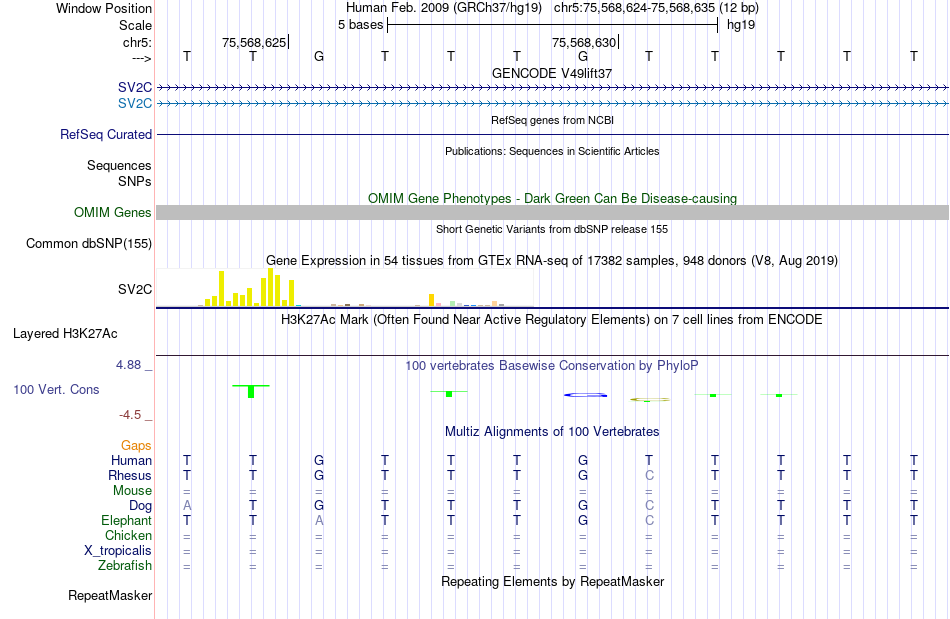Click the Human alignment row label
This screenshot has width=950, height=619.
pyautogui.click(x=131, y=460)
